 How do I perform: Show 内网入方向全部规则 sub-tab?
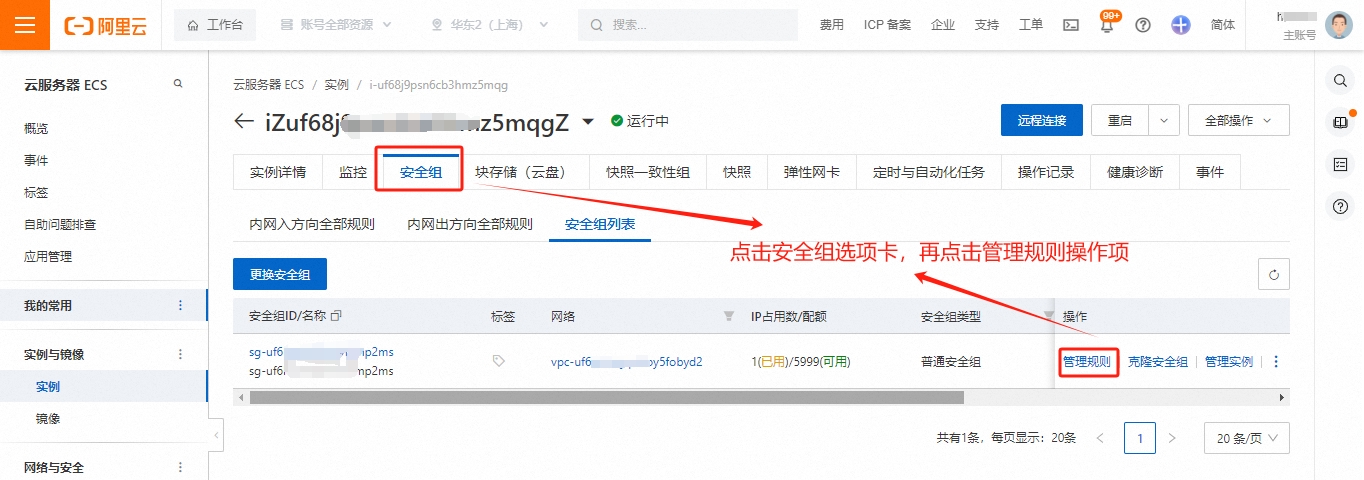tap(312, 224)
